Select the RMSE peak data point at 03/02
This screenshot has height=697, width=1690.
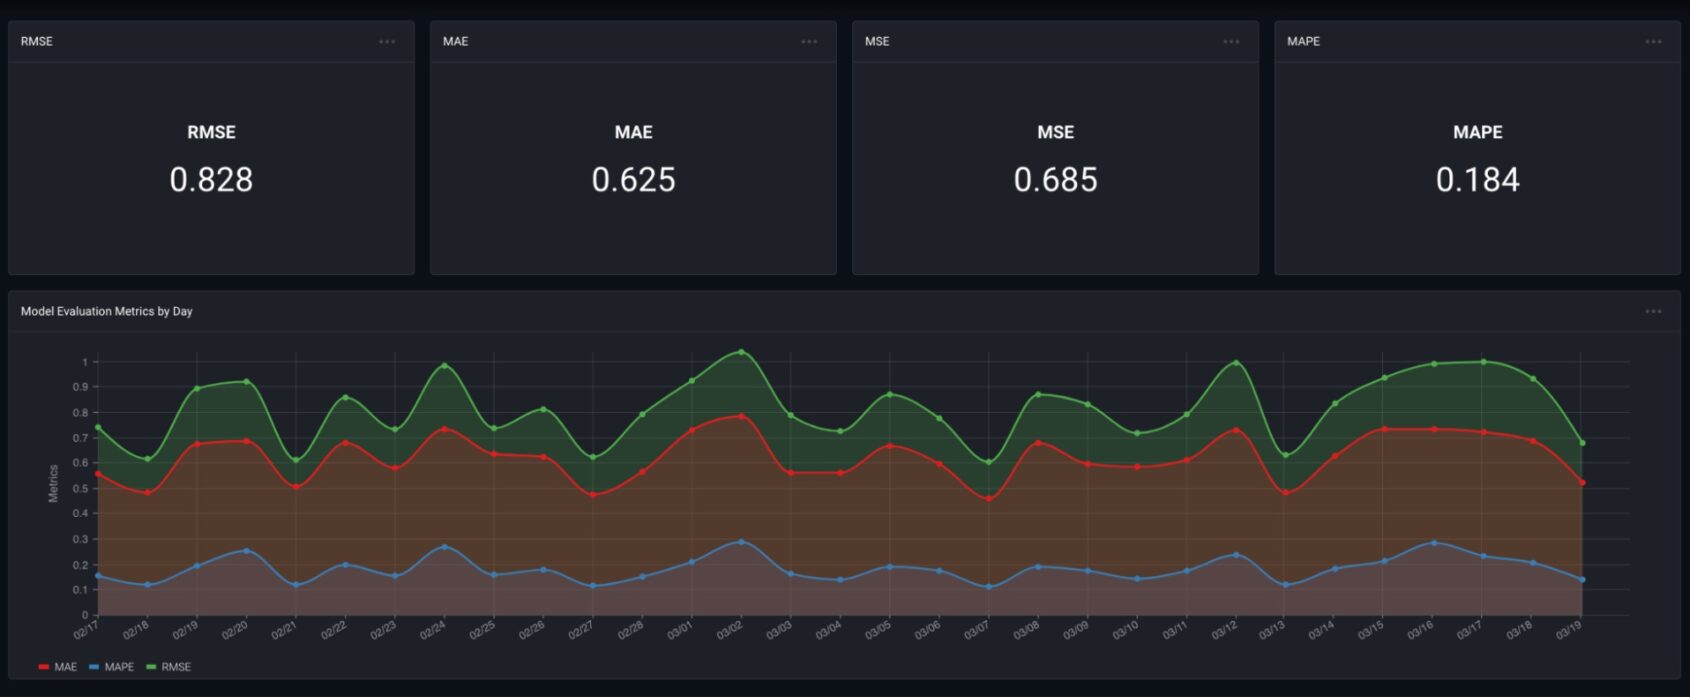pos(741,352)
